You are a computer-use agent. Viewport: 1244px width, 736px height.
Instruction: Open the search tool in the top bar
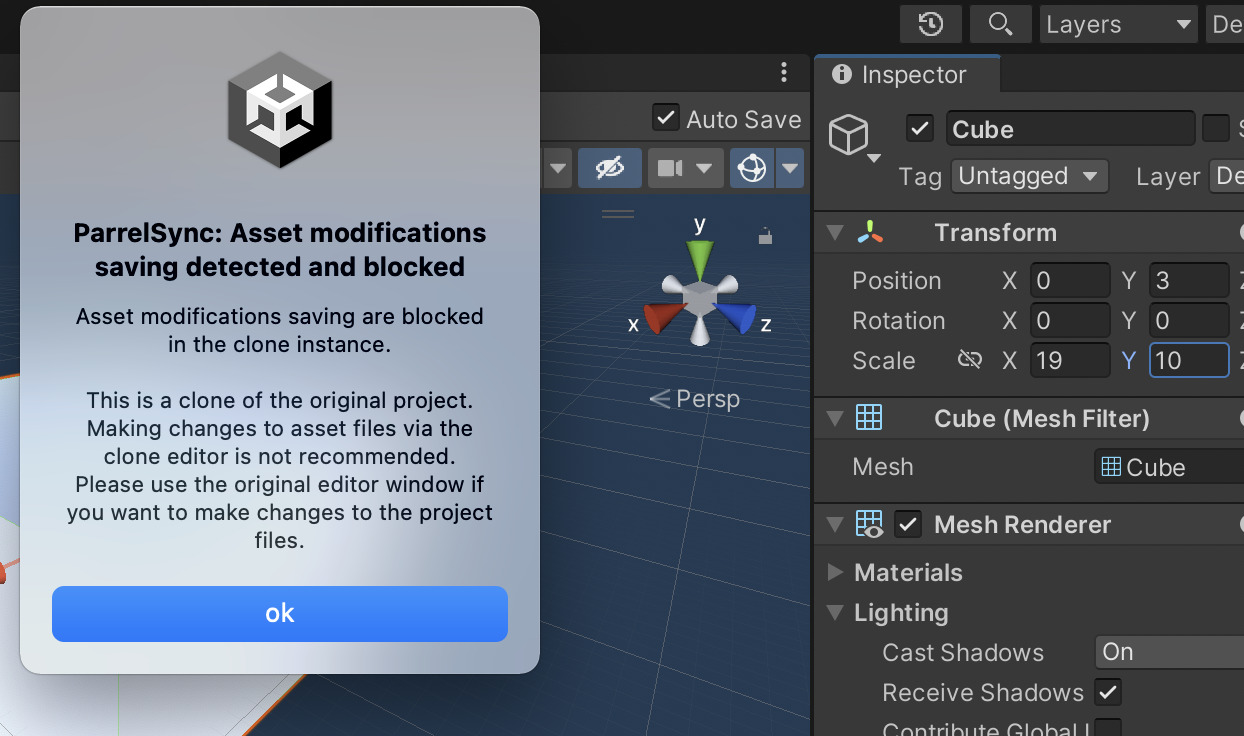(1000, 24)
